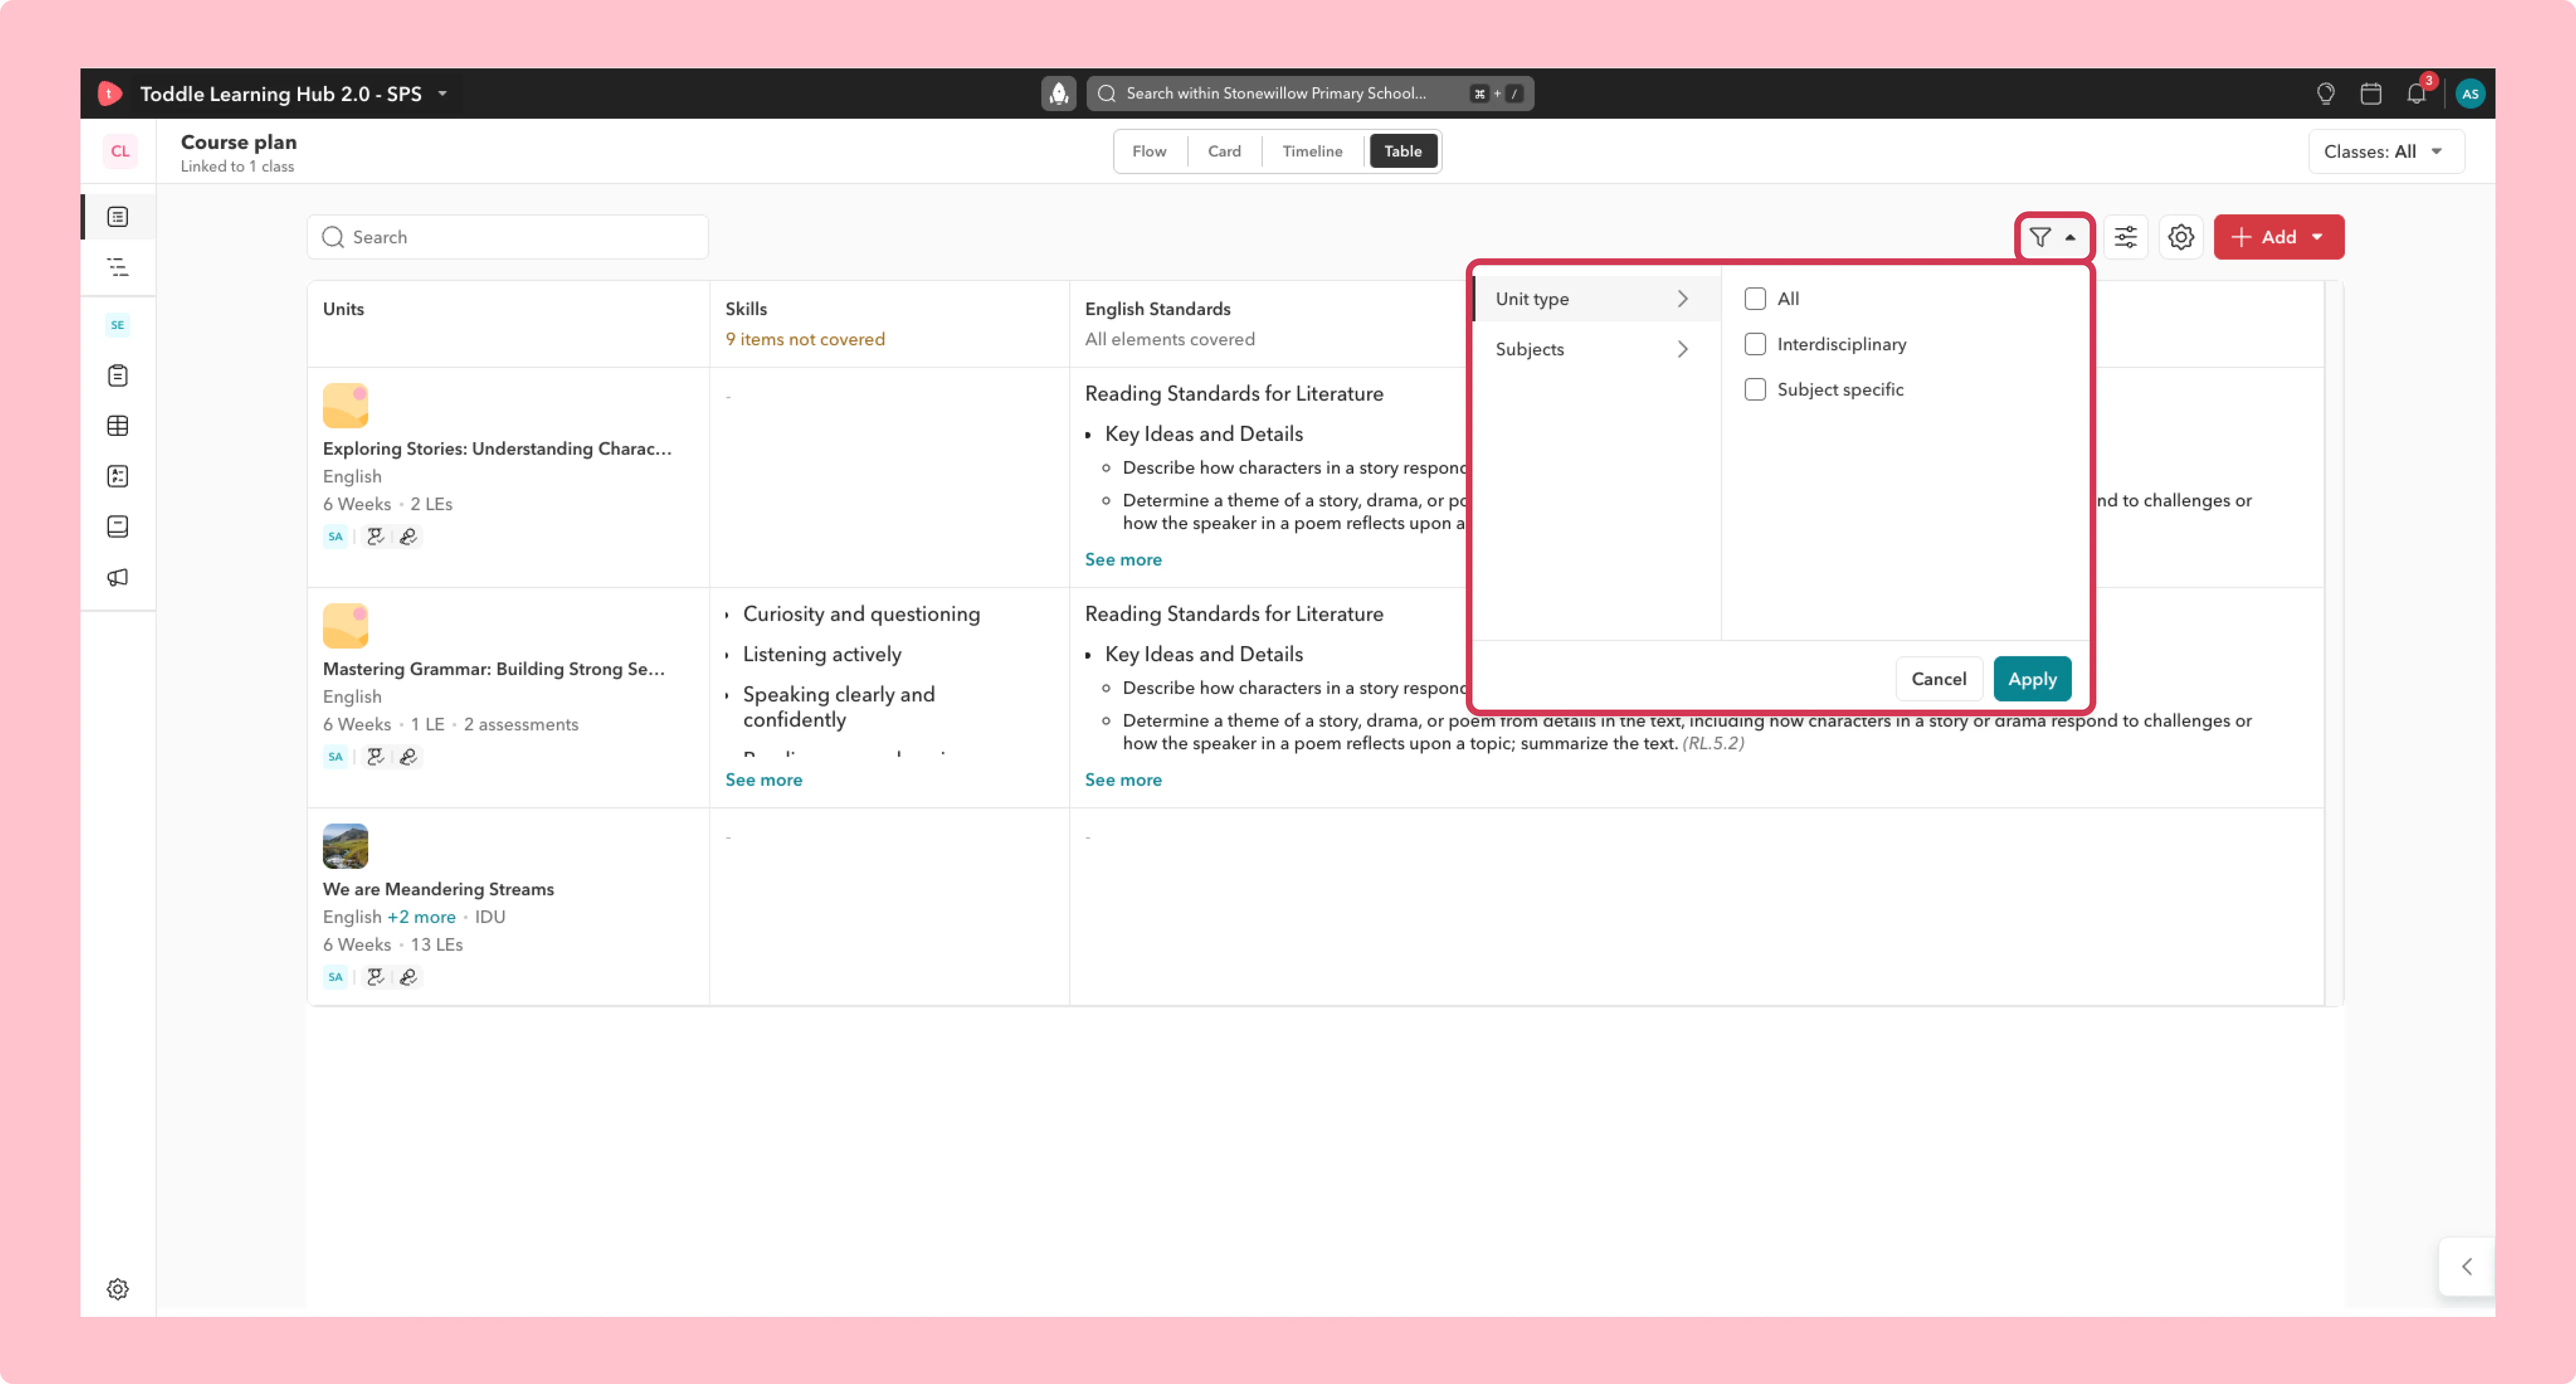The image size is (2576, 1384).
Task: Open the Exploring Stories unit title
Action: tap(497, 449)
